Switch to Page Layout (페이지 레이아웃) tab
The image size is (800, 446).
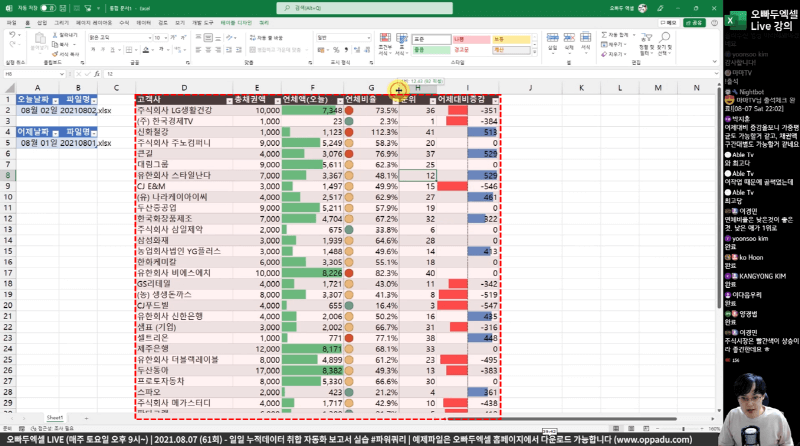pyautogui.click(x=94, y=23)
